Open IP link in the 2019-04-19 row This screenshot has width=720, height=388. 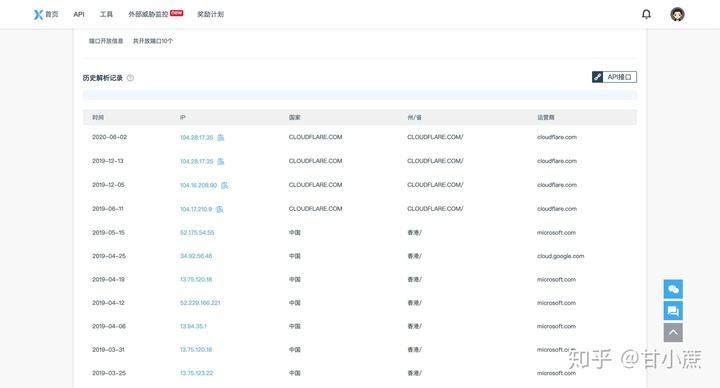196,280
